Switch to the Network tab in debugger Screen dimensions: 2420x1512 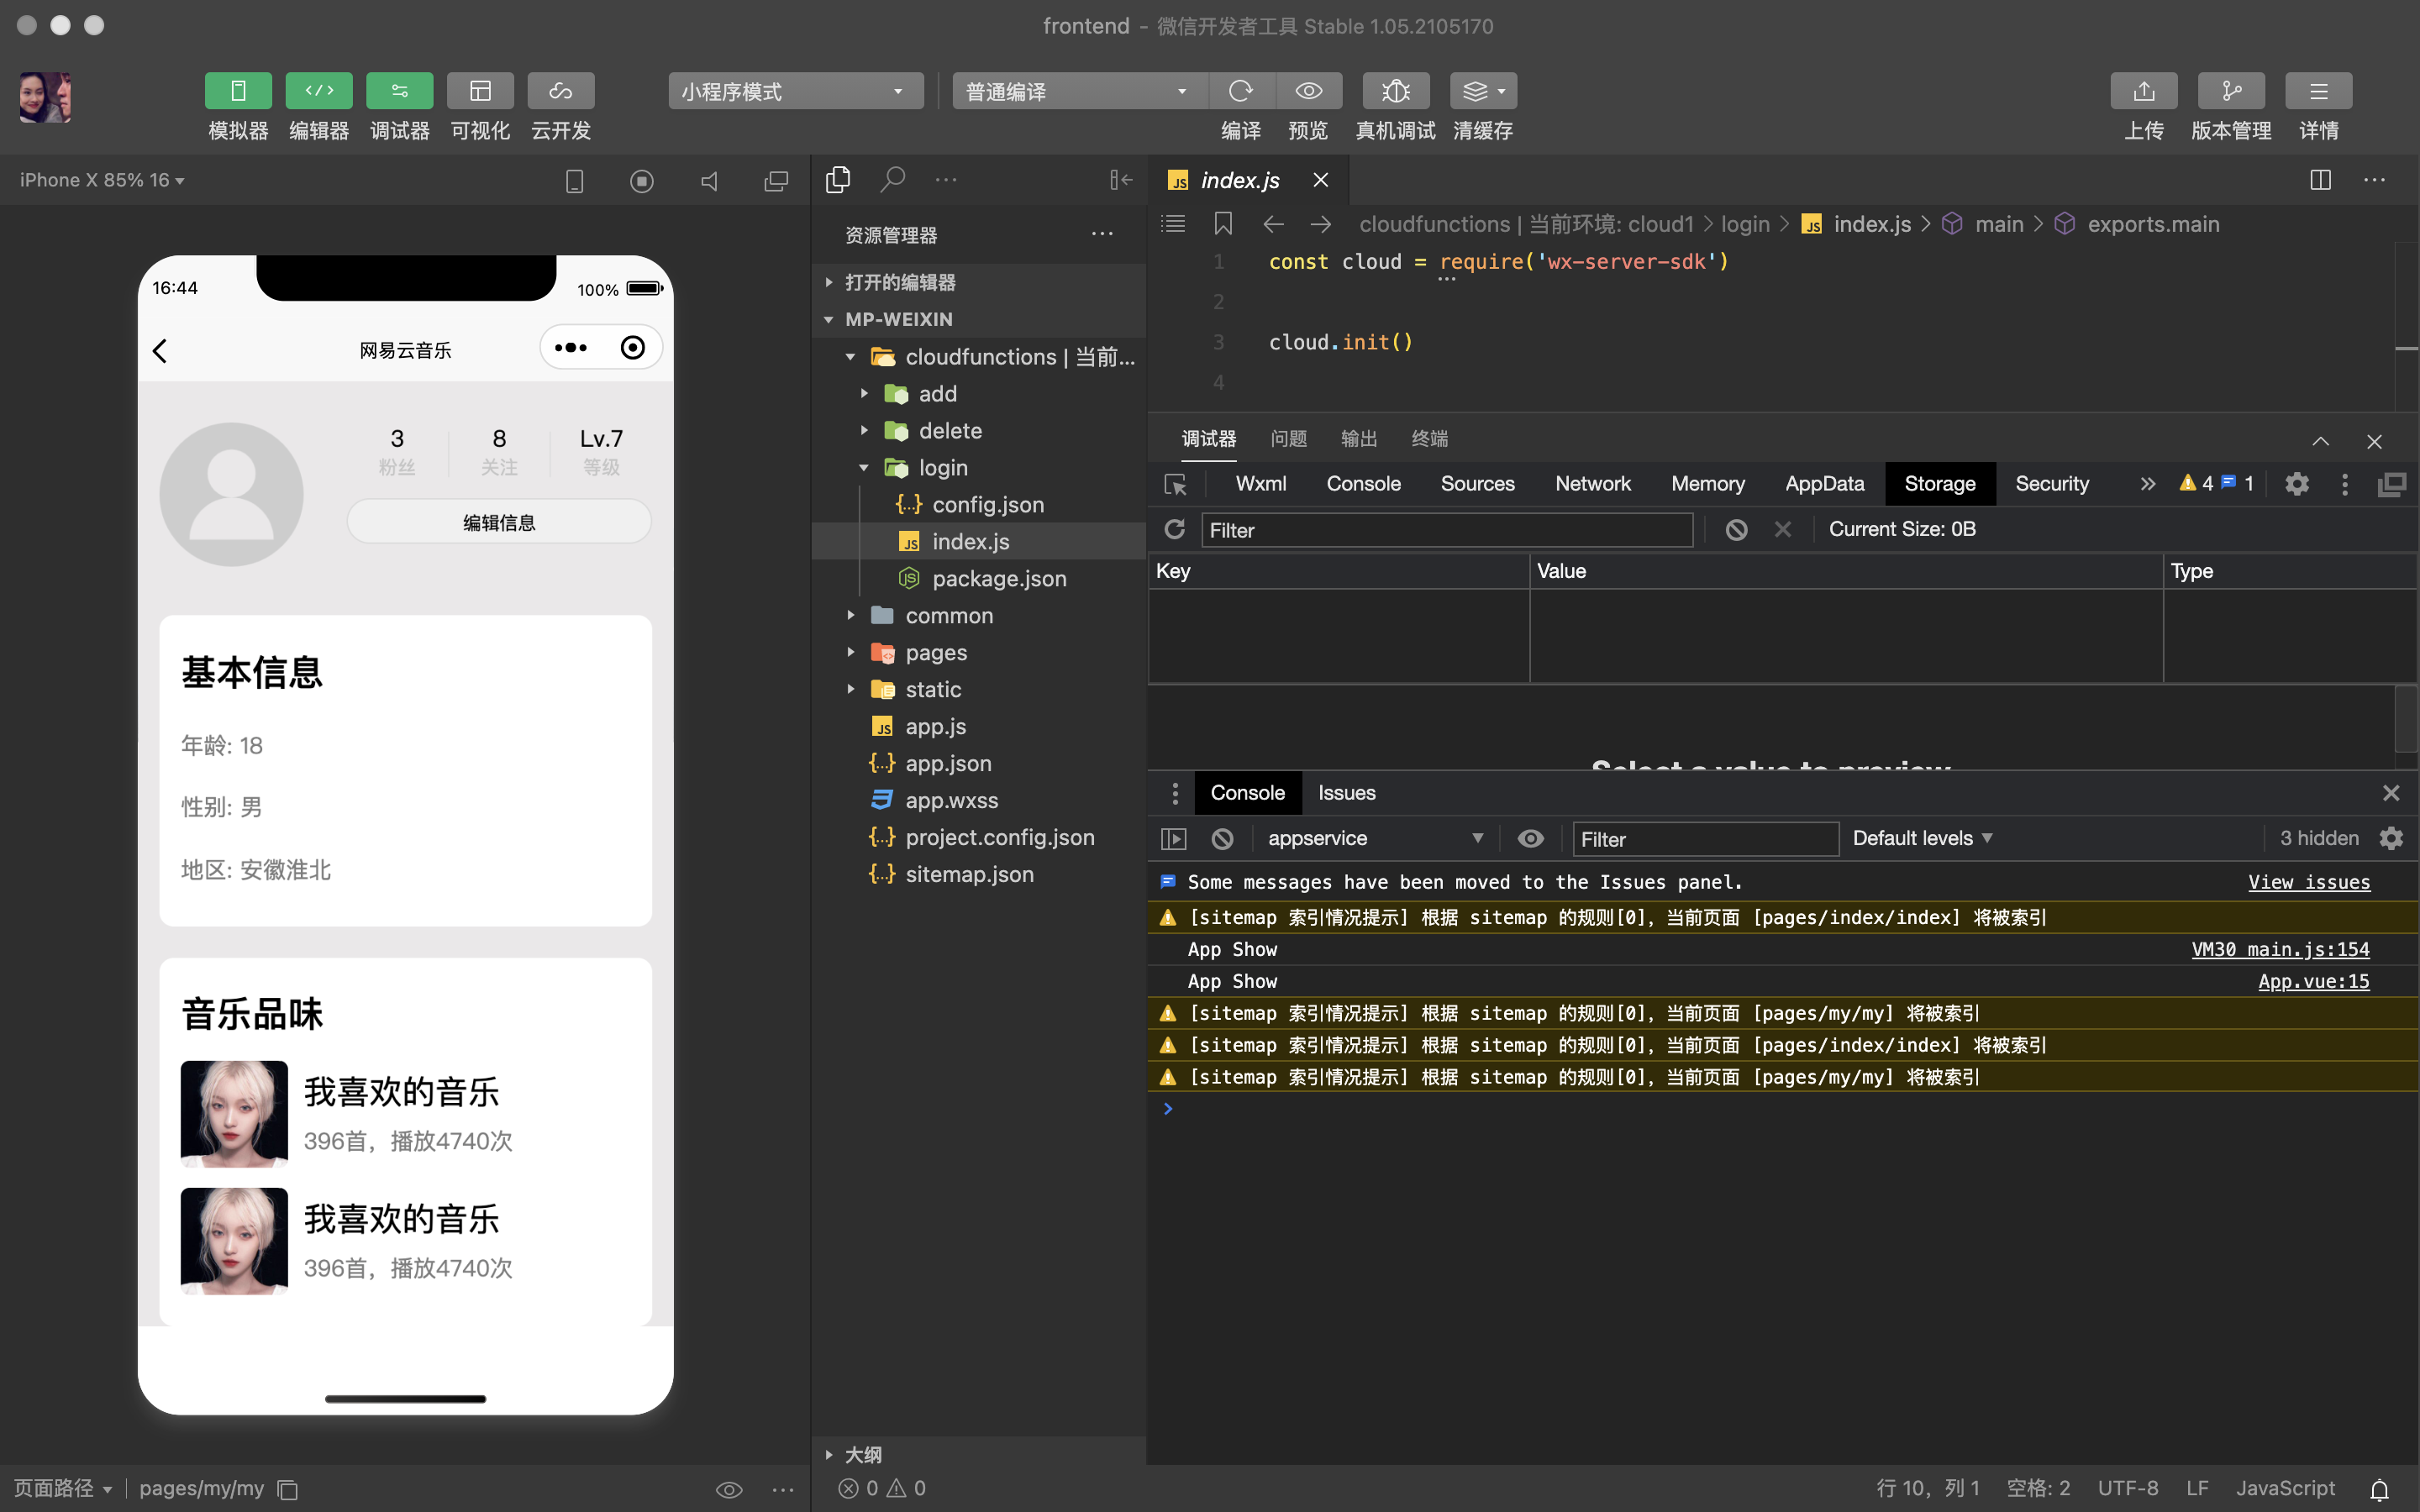coord(1592,483)
